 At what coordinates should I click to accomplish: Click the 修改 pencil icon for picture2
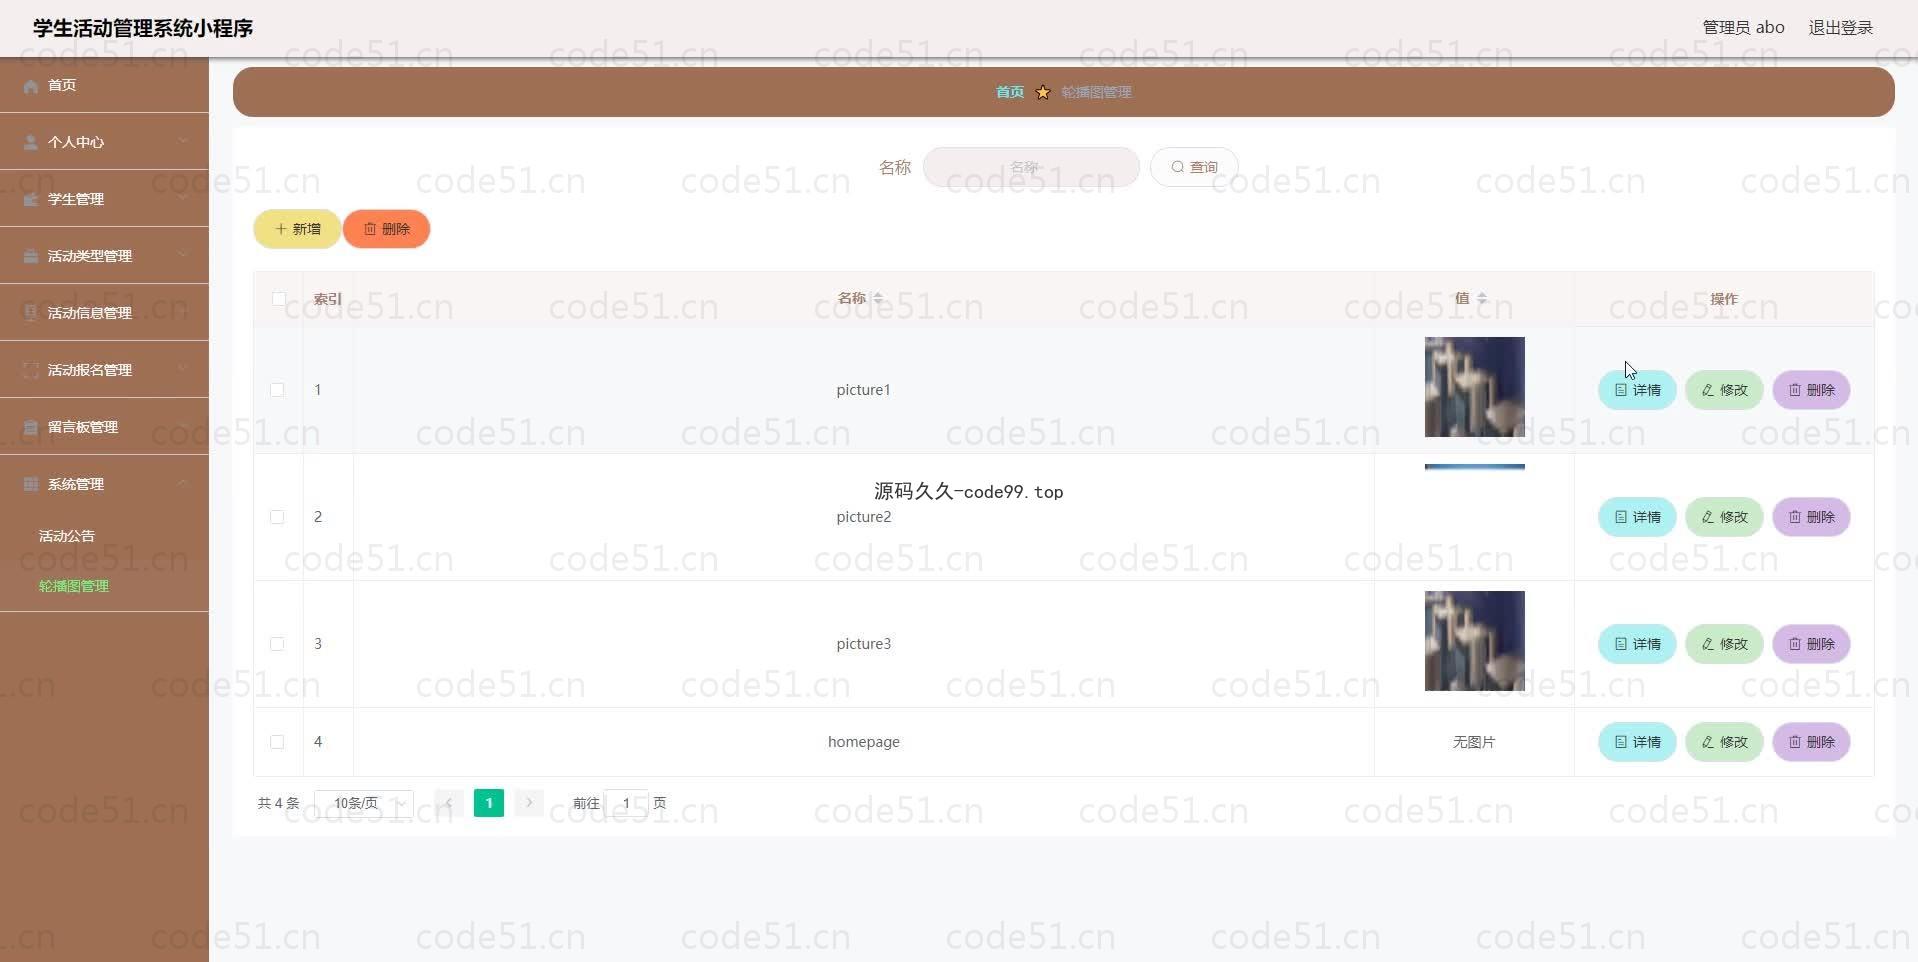(x=1708, y=517)
